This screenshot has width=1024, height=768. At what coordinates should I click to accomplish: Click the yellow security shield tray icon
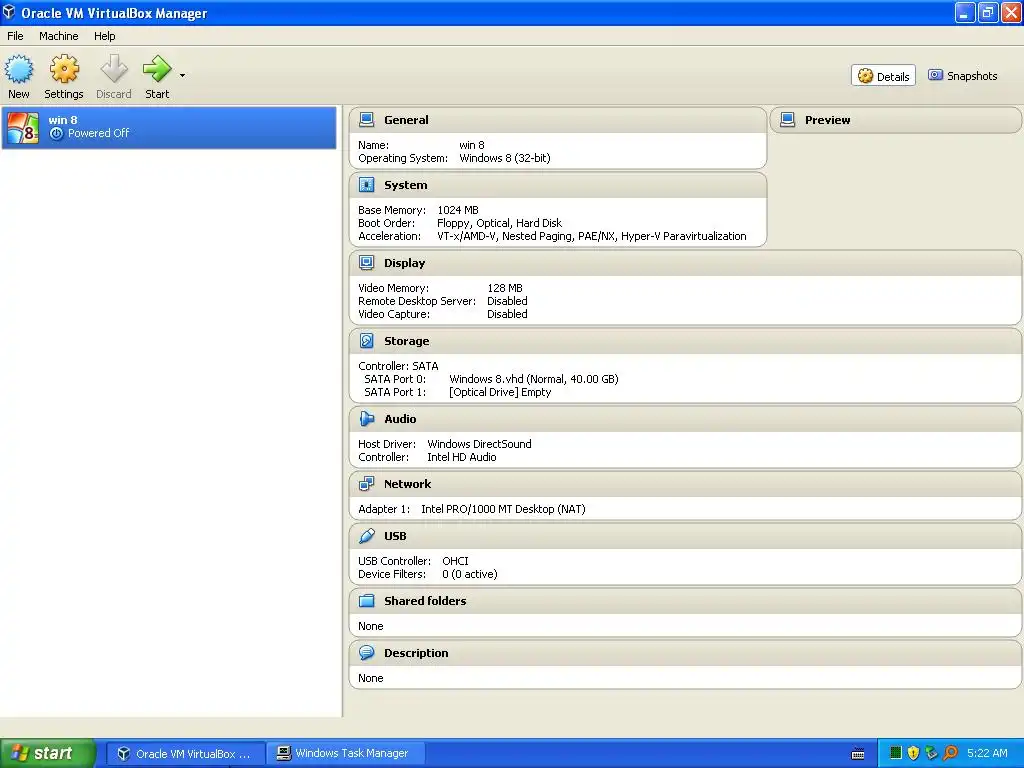point(914,753)
